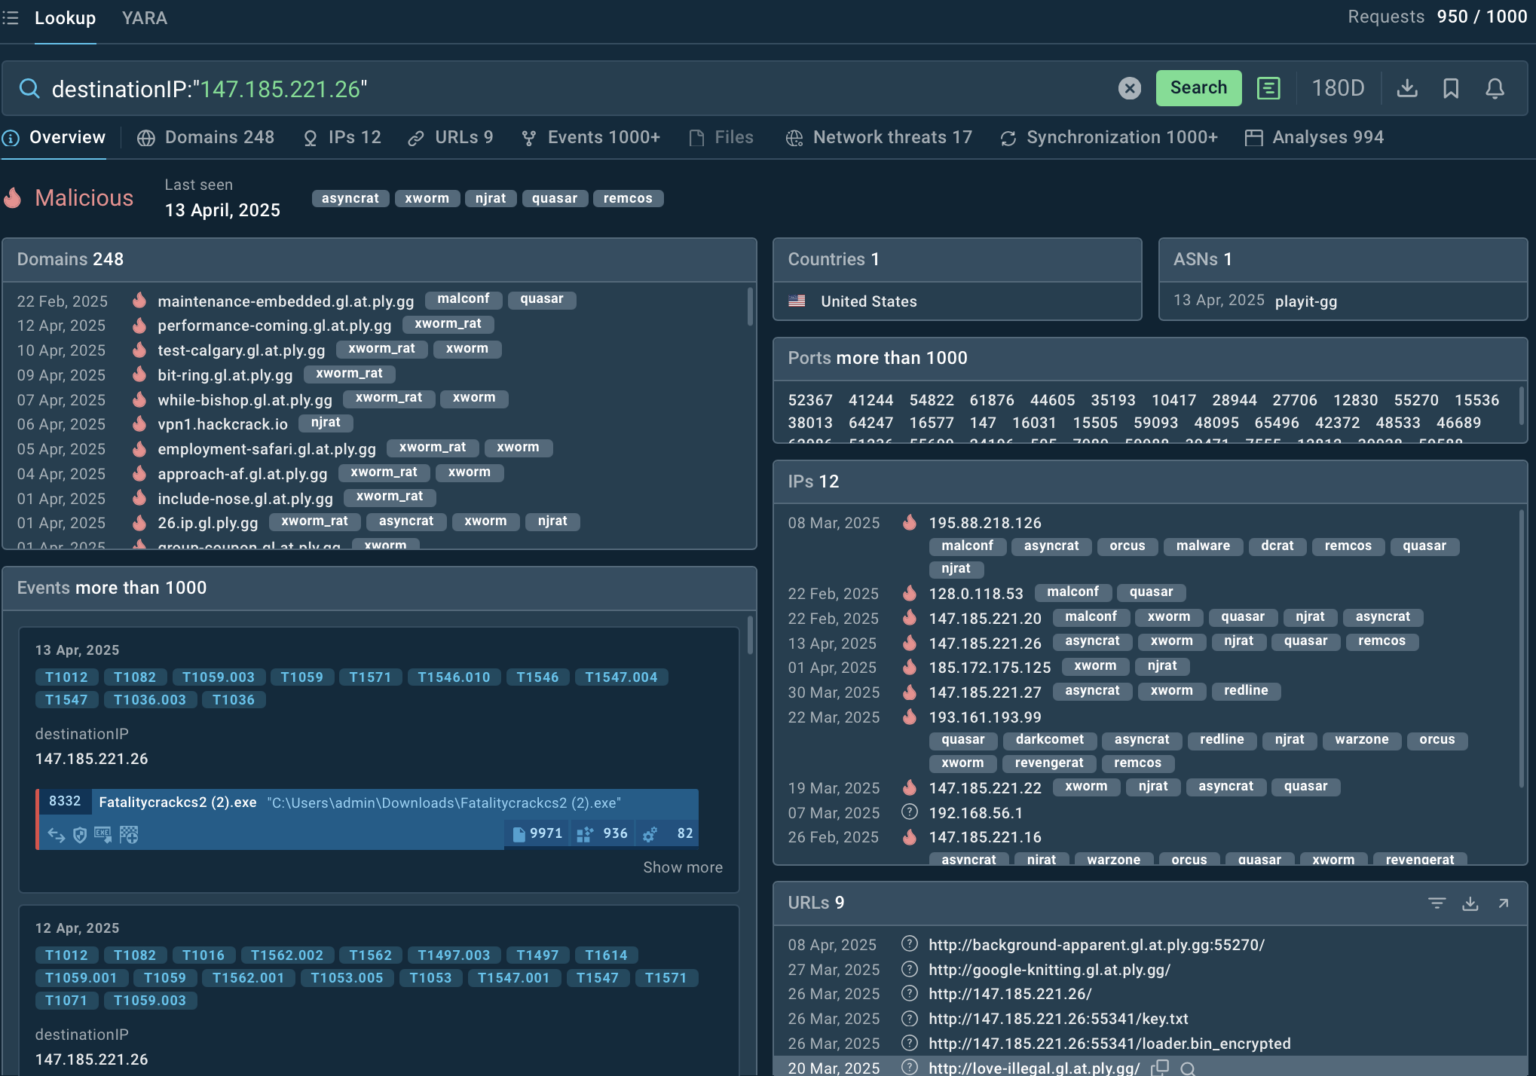This screenshot has height=1076, width=1536.
Task: Expand URLs panel with the arrow icon
Action: [x=1503, y=903]
